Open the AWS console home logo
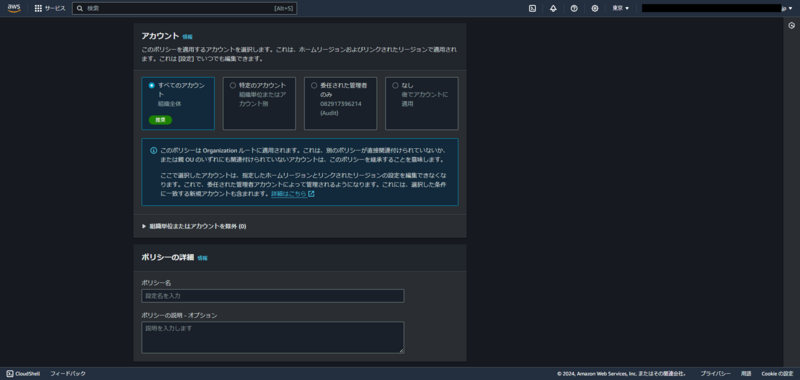The width and height of the screenshot is (800, 380). (x=14, y=9)
